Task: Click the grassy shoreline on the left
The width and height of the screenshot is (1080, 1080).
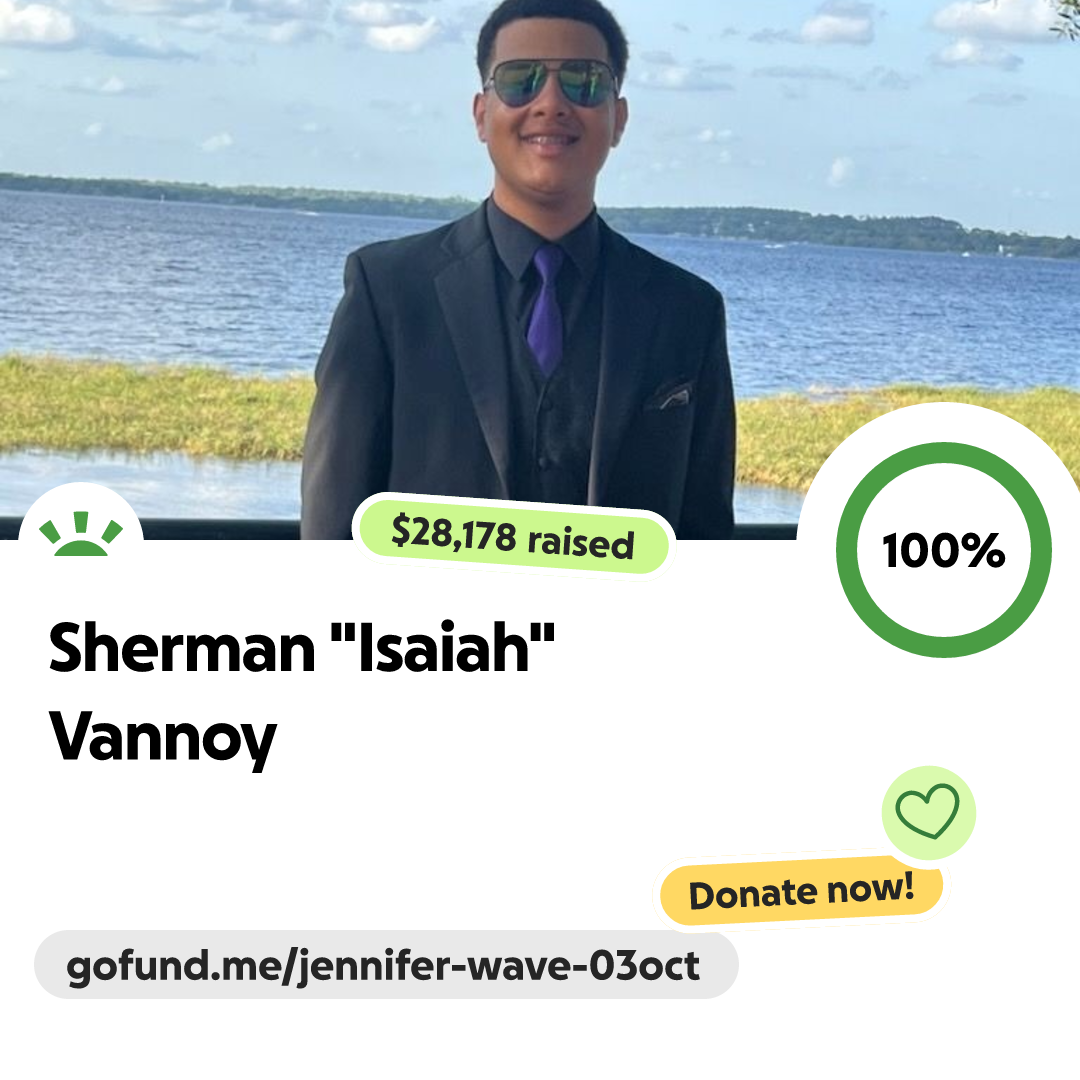Action: click(152, 406)
